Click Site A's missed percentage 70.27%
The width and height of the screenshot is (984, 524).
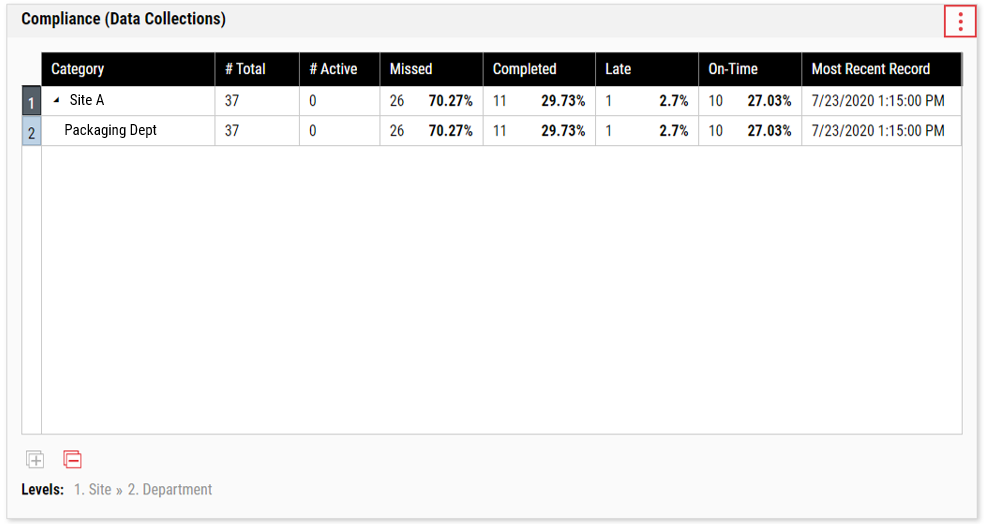tap(451, 100)
